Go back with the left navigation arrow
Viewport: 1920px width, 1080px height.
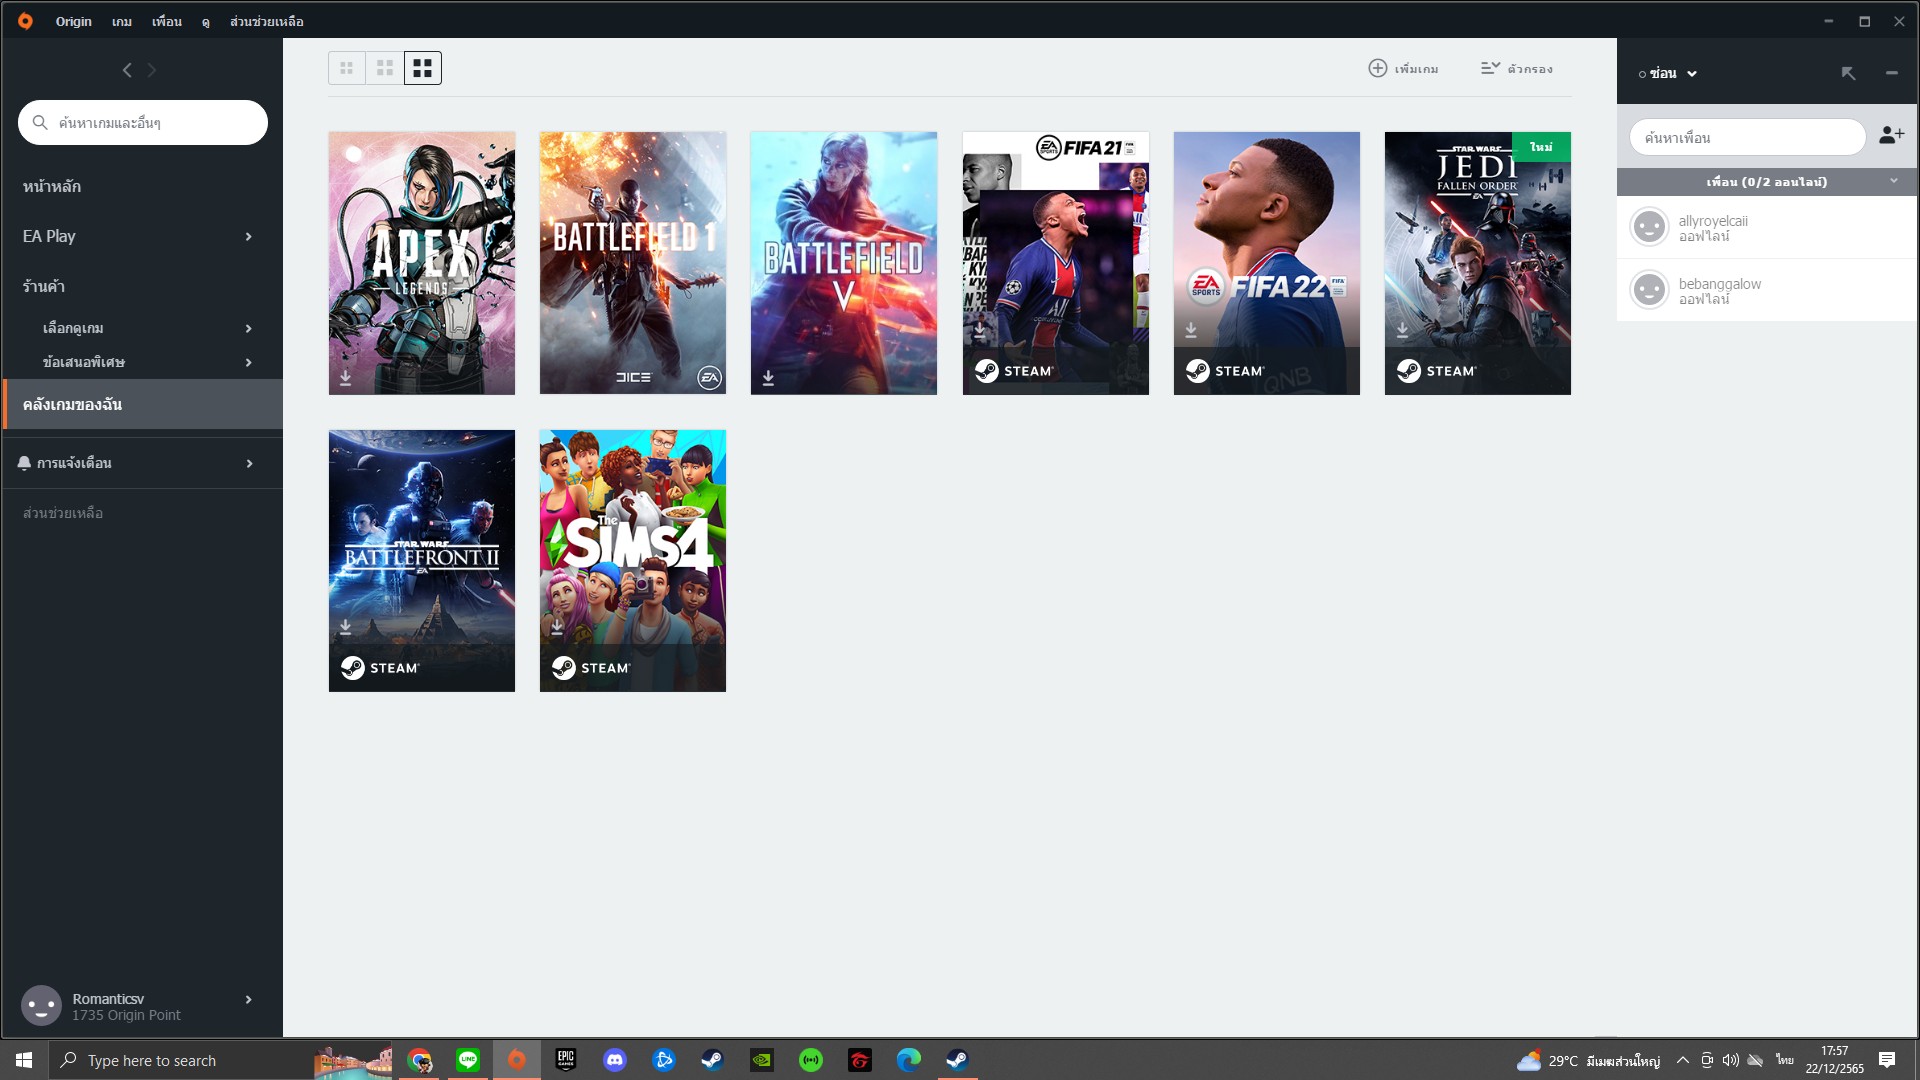click(127, 70)
